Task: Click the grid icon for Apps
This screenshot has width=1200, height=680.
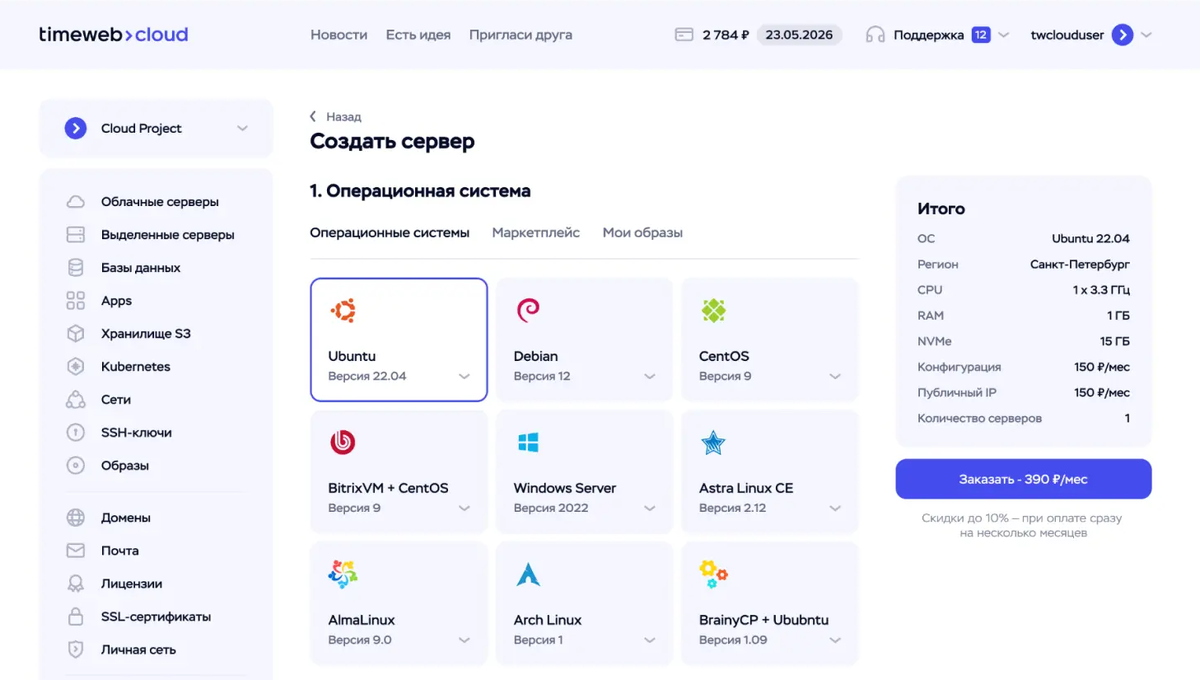Action: click(76, 301)
